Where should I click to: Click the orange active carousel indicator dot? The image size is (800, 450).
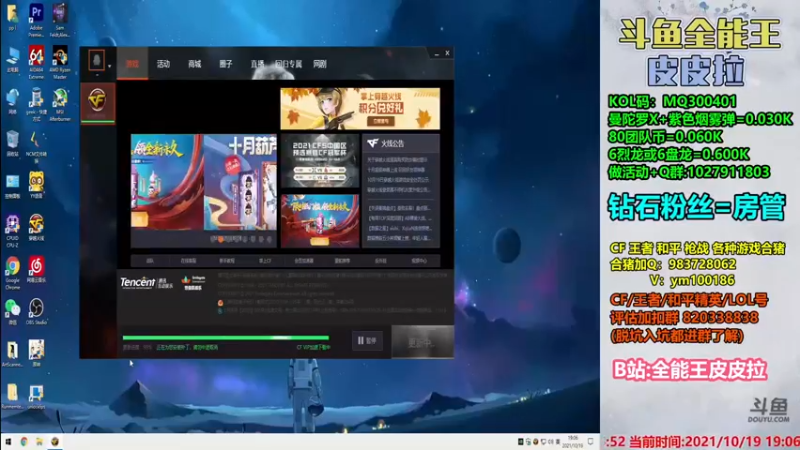(x=220, y=239)
